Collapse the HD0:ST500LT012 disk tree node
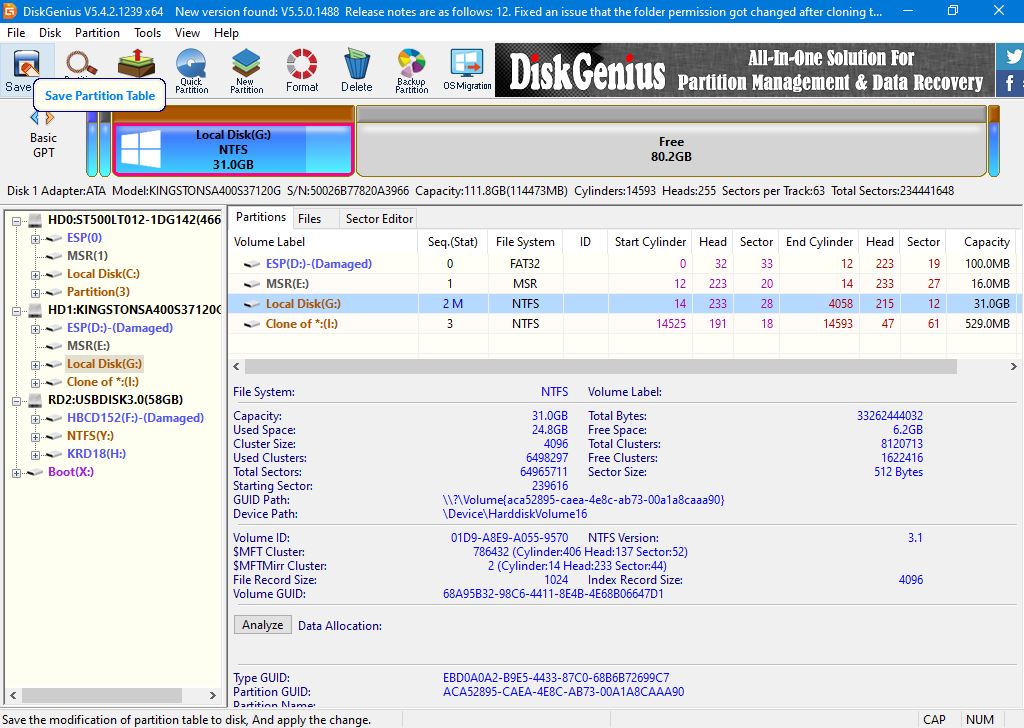Image resolution: width=1024 pixels, height=728 pixels. coord(18,220)
